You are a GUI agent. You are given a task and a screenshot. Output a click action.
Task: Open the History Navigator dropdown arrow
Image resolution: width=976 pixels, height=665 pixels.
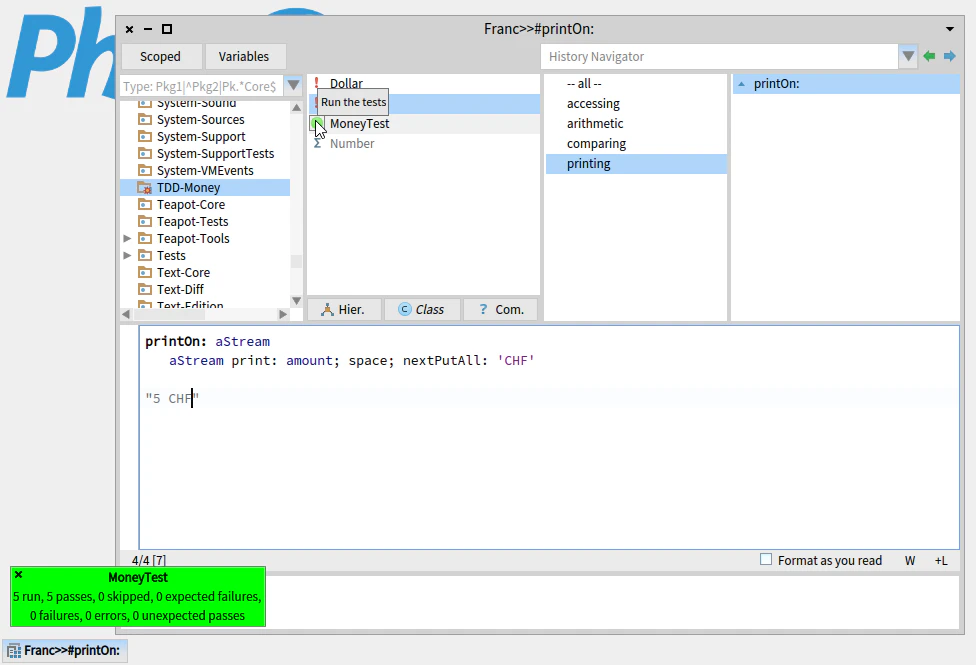908,57
